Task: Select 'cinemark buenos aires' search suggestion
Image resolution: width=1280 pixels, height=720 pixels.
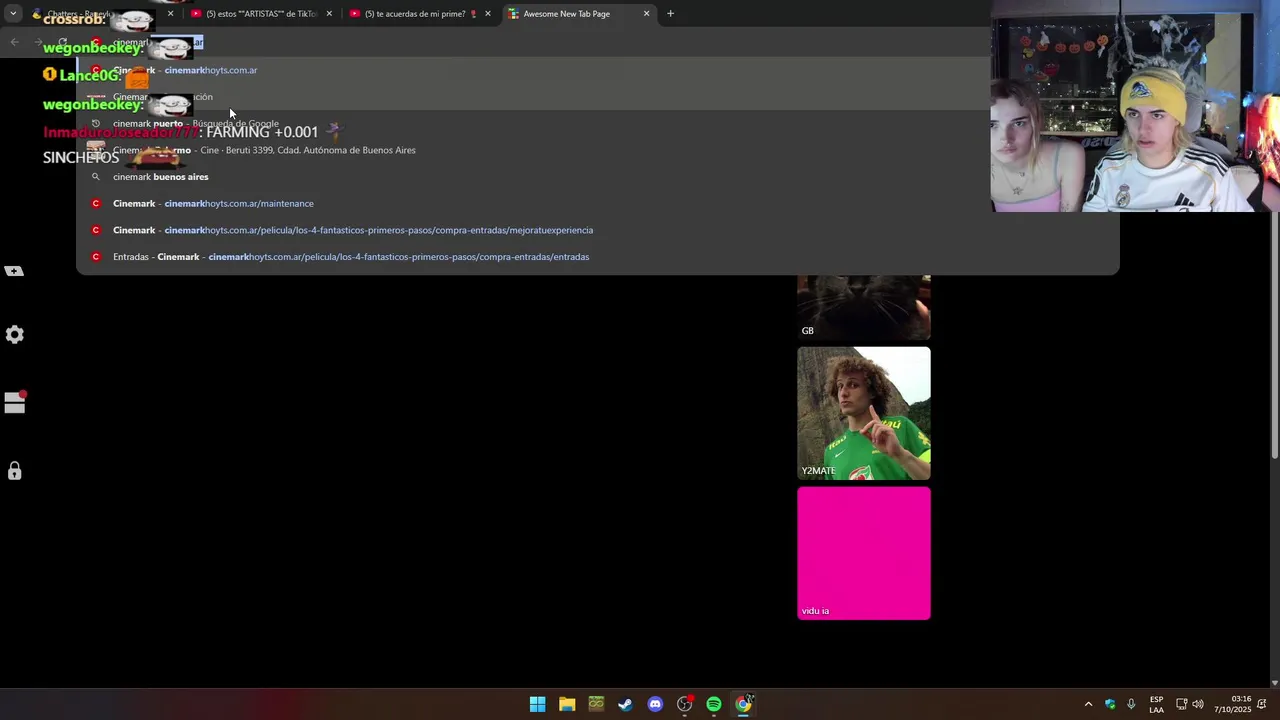Action: point(598,177)
